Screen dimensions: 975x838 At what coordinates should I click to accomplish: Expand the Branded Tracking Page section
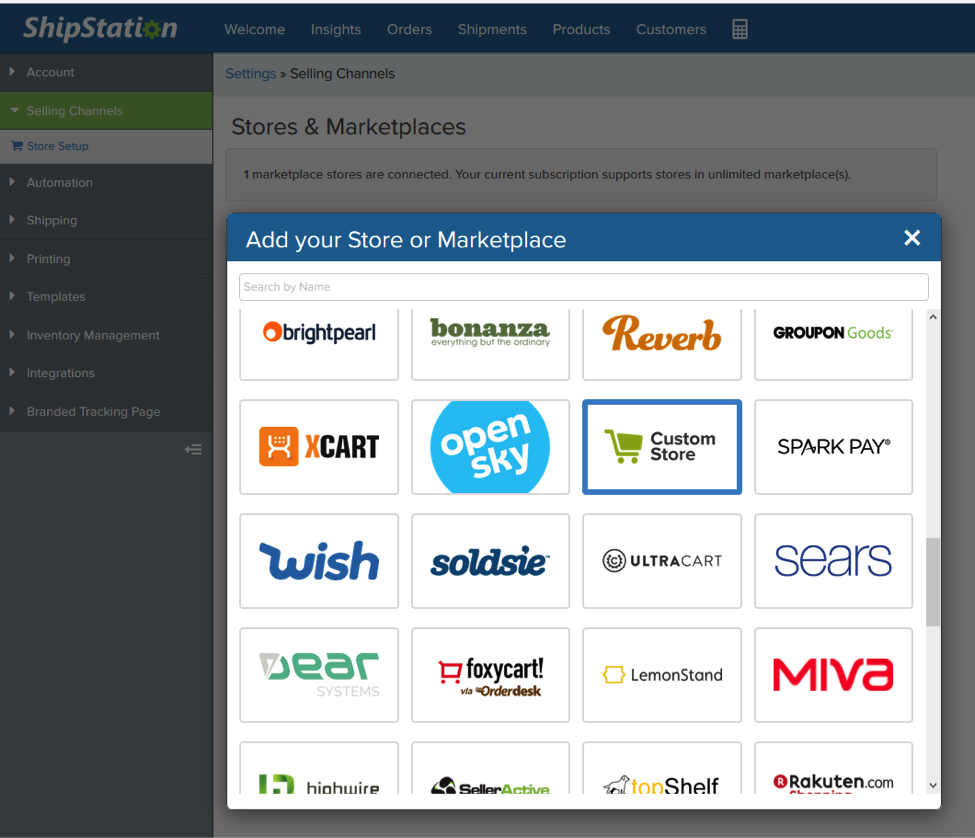[x=106, y=412]
